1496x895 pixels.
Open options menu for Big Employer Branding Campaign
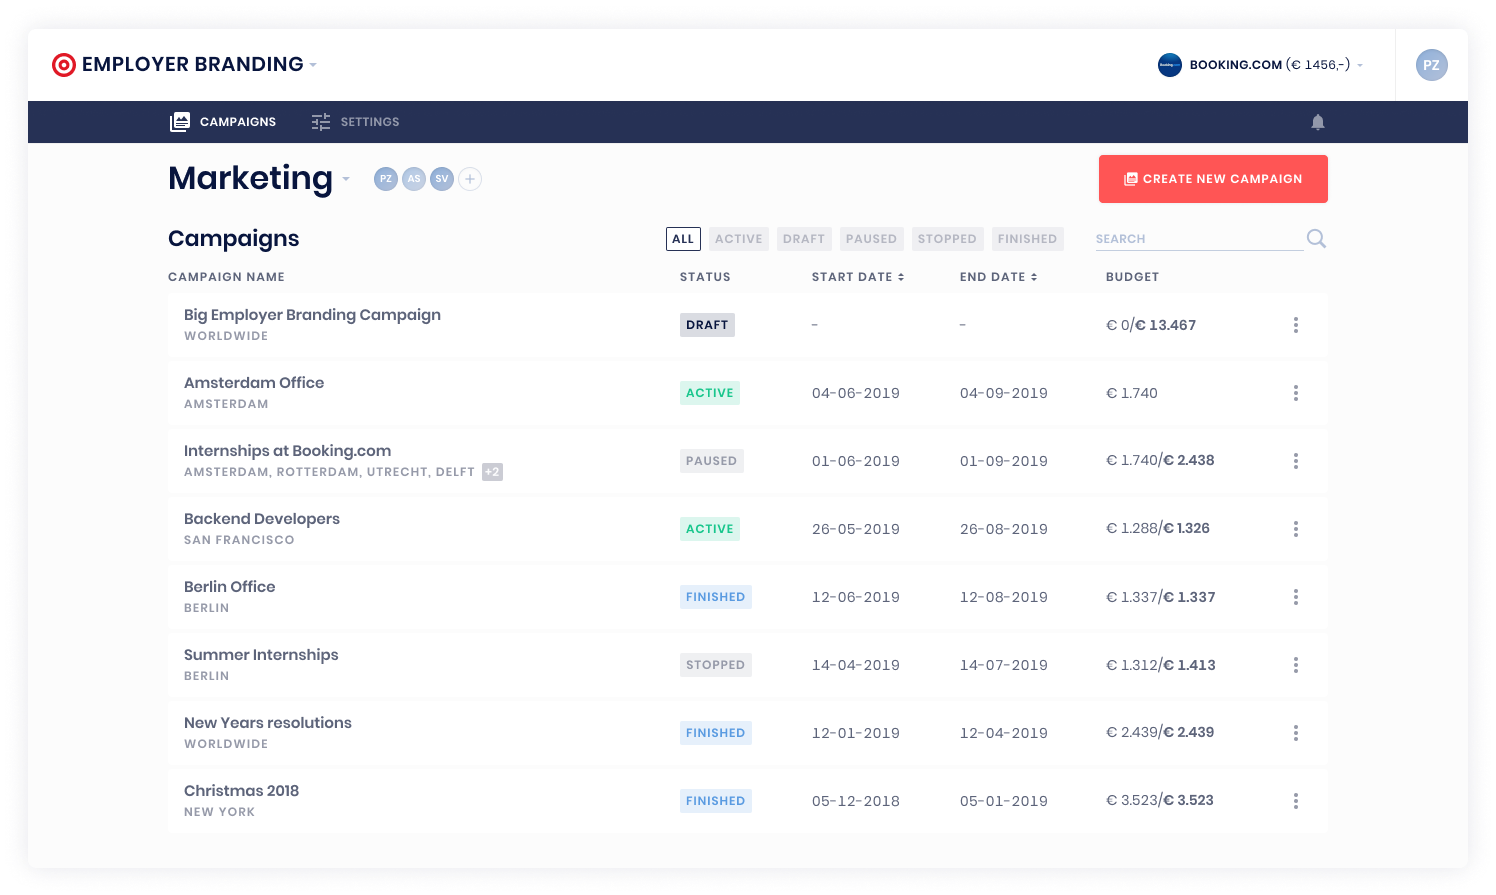1296,325
